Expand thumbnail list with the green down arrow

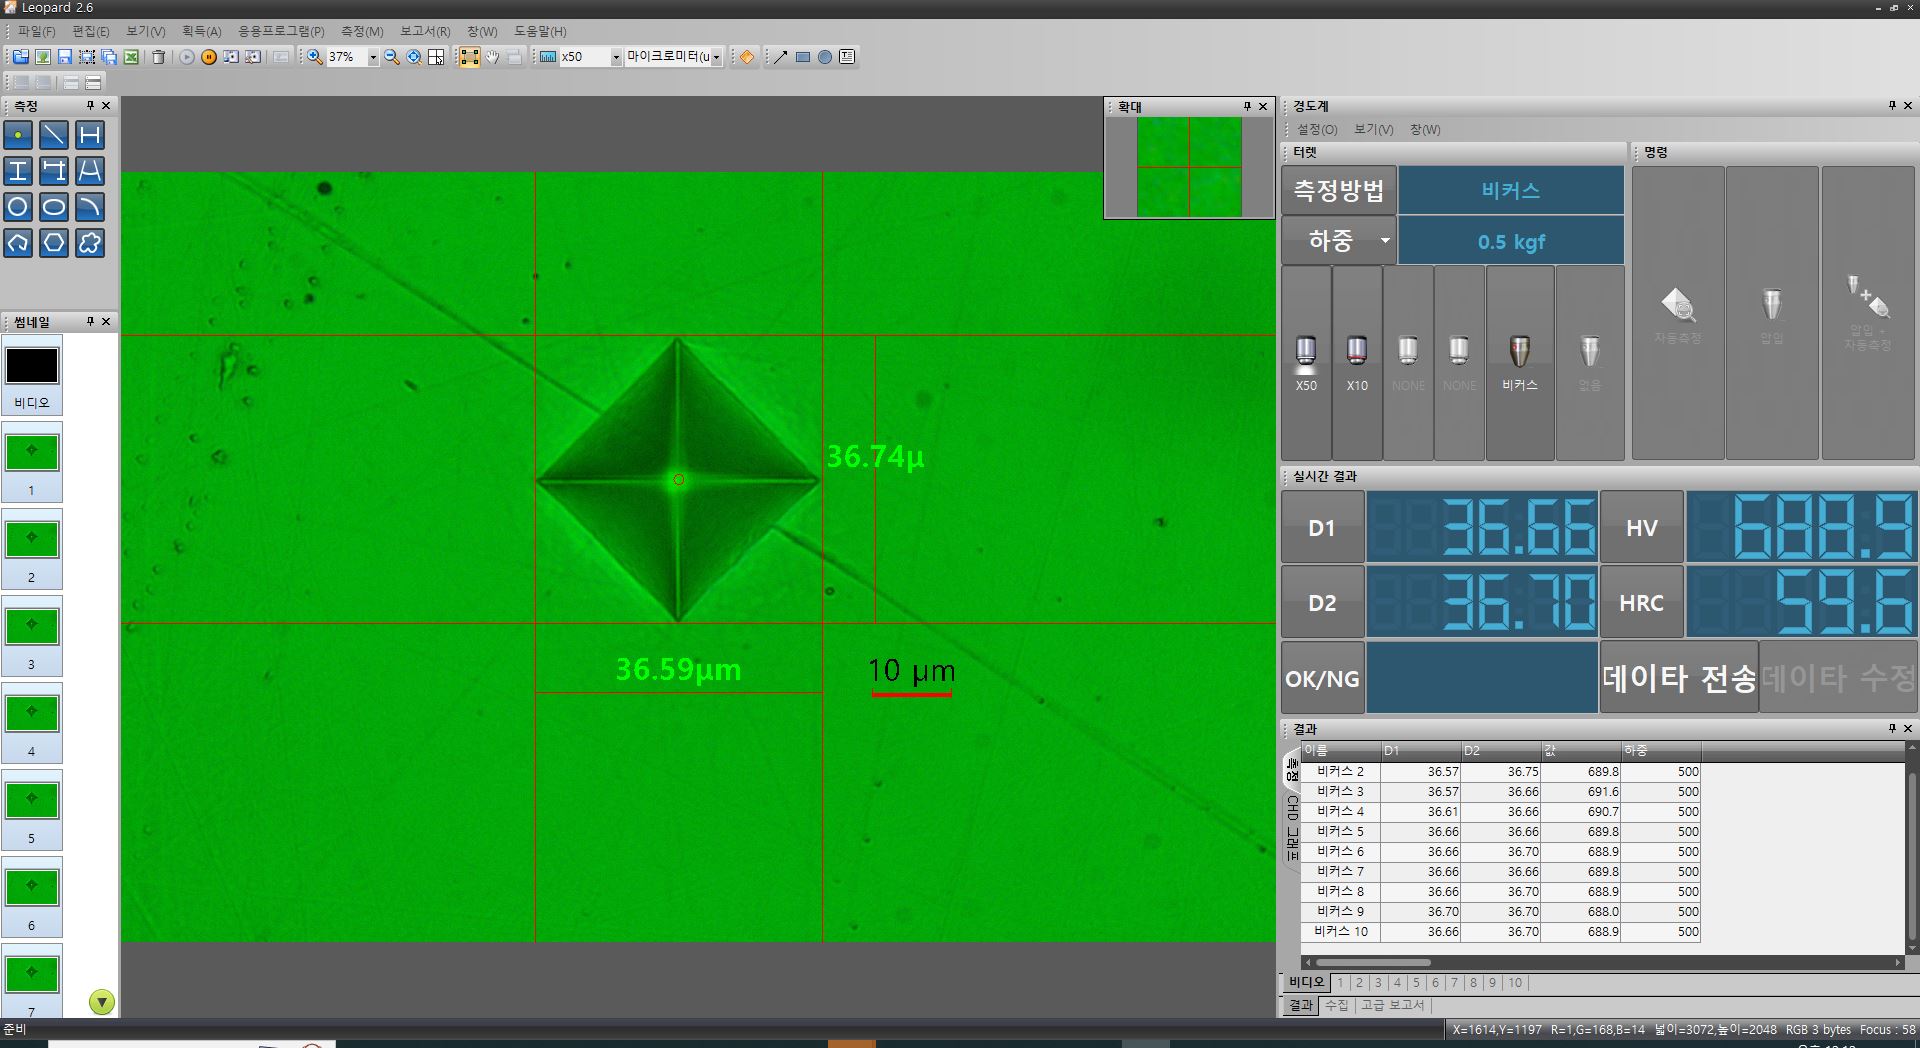click(x=102, y=1002)
